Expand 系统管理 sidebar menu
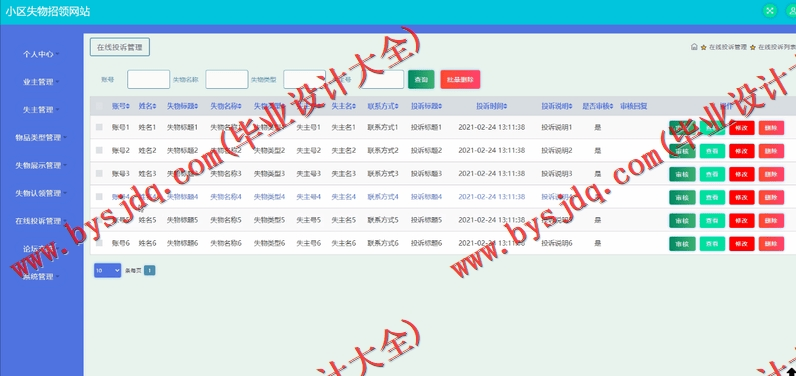The height and width of the screenshot is (376, 796). point(41,277)
